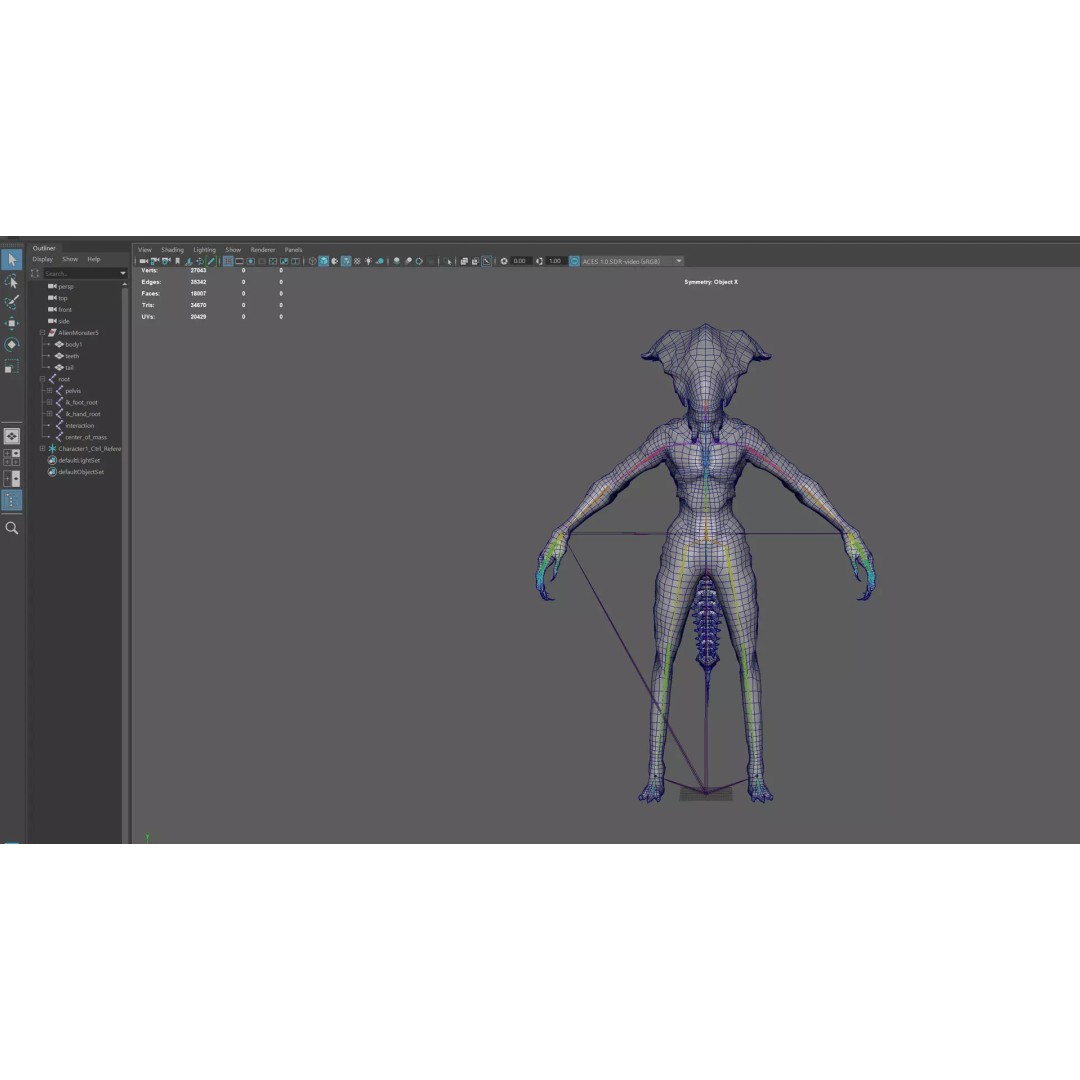Edit the exposure value field 0.00
Image resolution: width=1080 pixels, height=1080 pixels.
tap(521, 261)
